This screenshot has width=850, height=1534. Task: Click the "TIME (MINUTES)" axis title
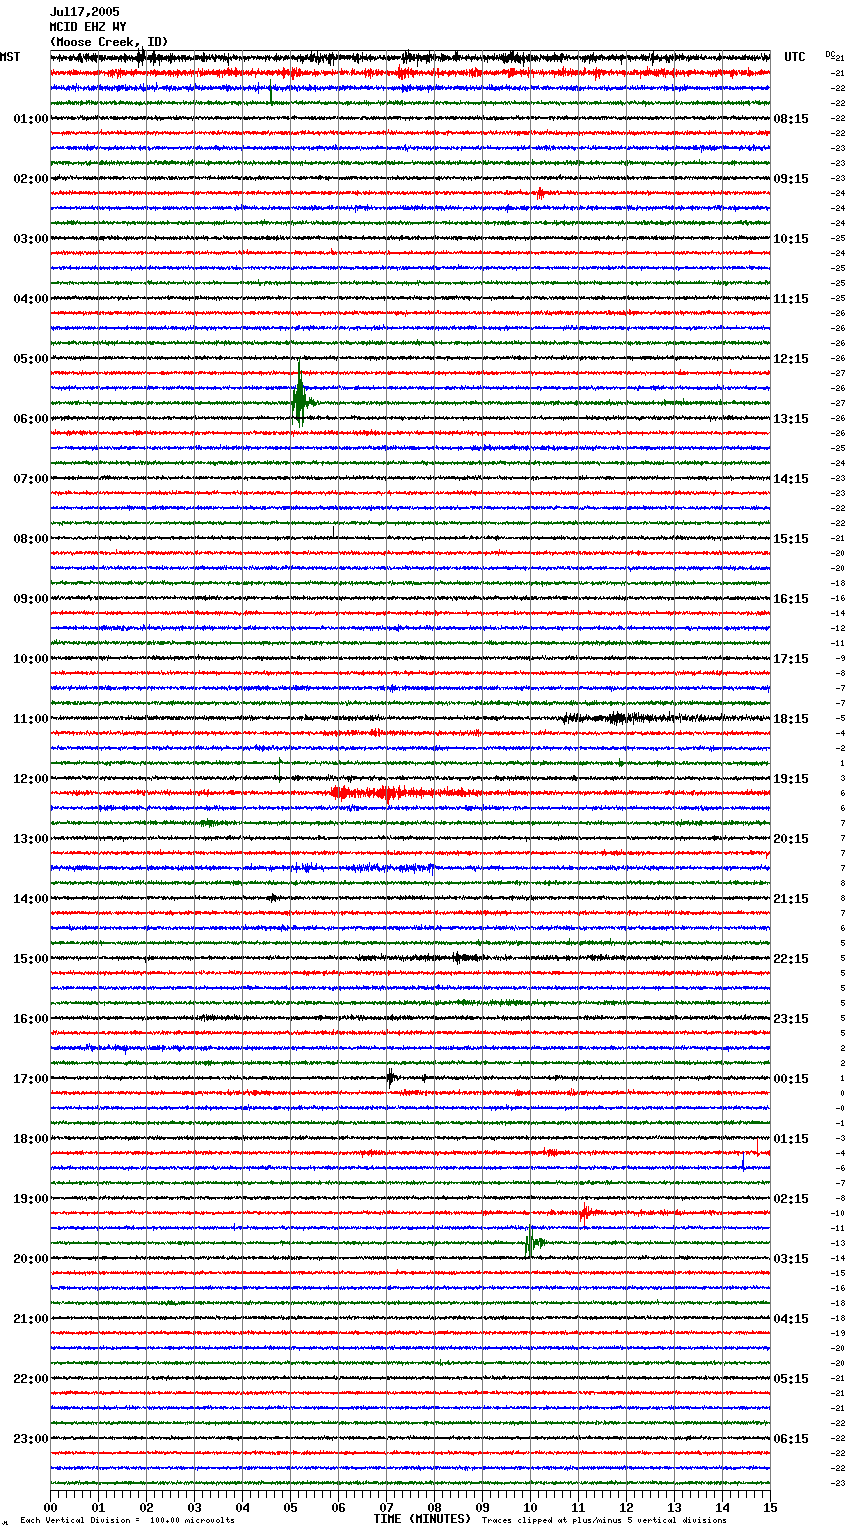pos(422,1519)
